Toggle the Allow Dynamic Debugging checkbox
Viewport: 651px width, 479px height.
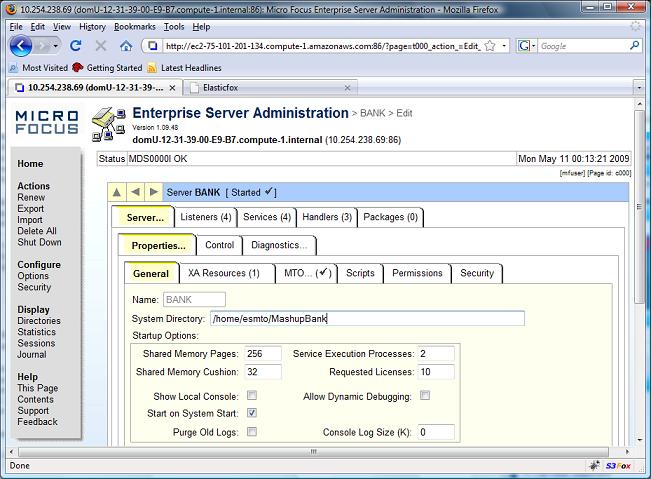click(425, 395)
